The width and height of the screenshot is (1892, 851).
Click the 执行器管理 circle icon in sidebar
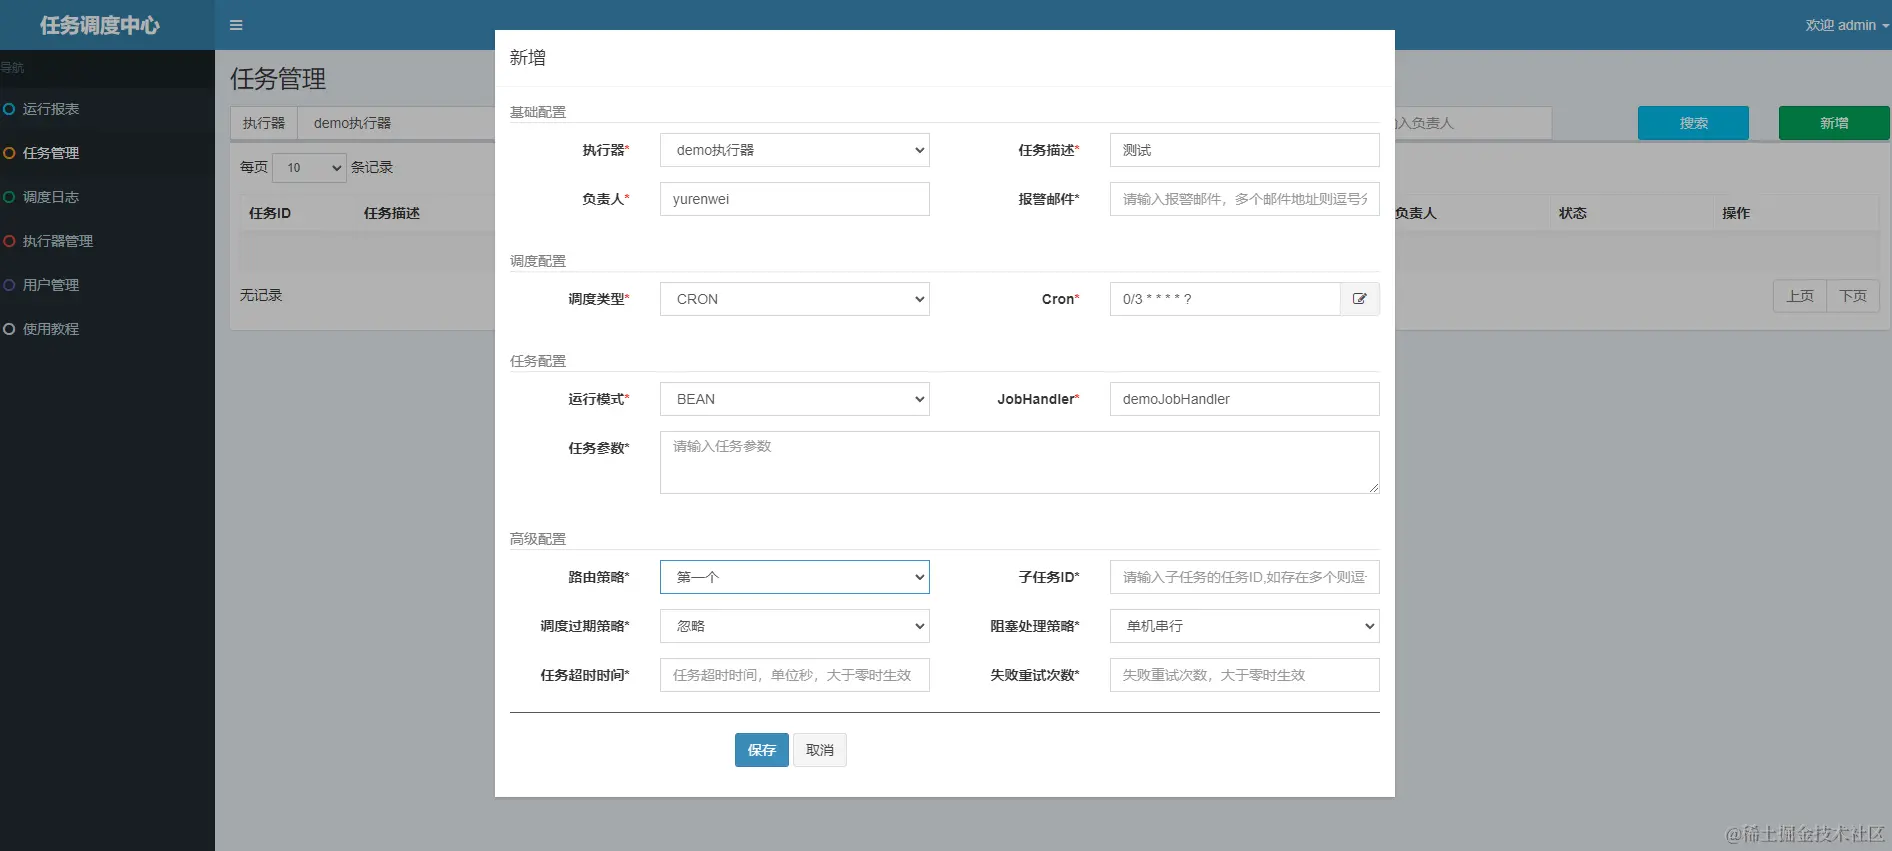(x=9, y=241)
